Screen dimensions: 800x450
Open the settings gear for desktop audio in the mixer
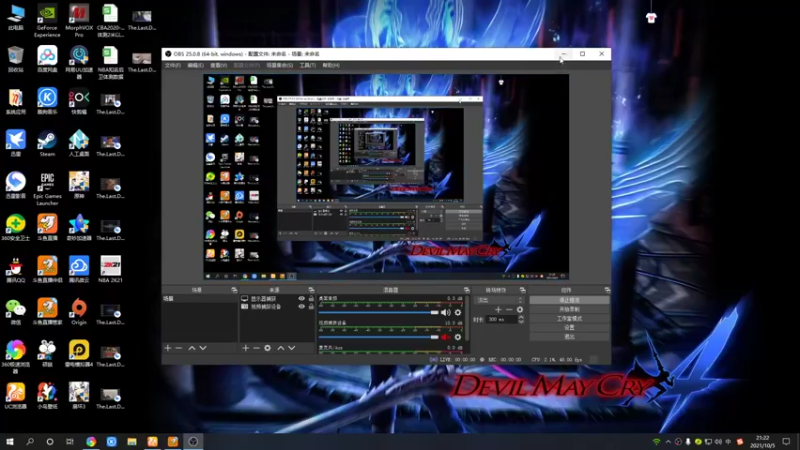458,312
